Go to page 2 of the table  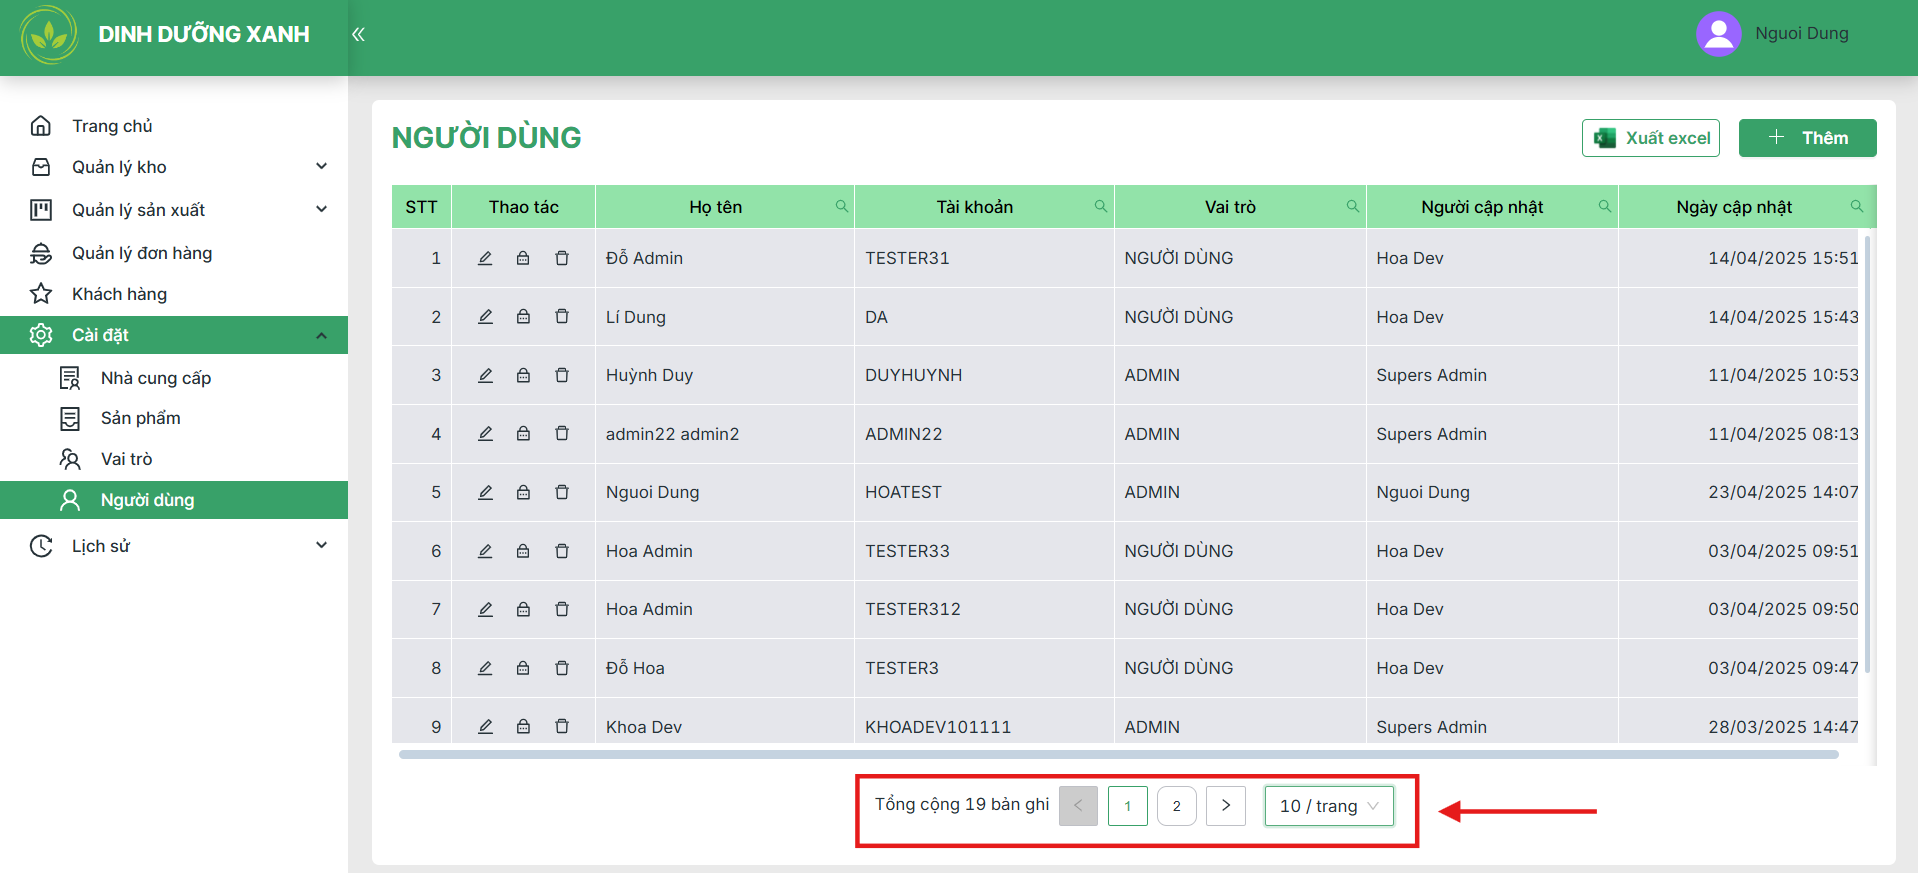coord(1177,806)
